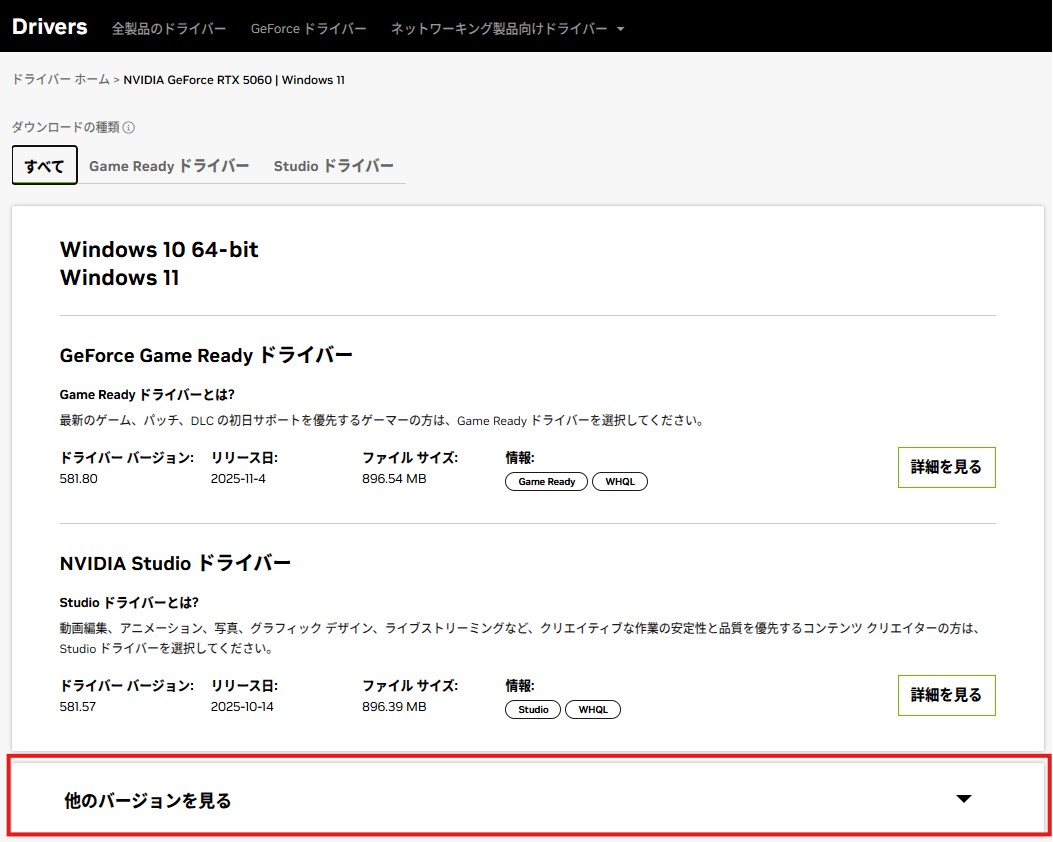Open GeForce ドライバー in the top navigation

tap(308, 29)
